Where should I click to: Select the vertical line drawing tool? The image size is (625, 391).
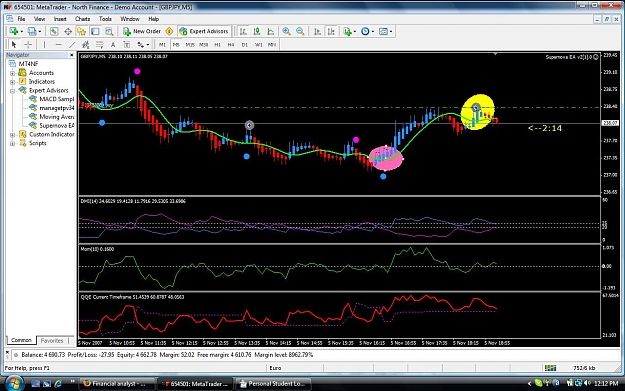44,44
